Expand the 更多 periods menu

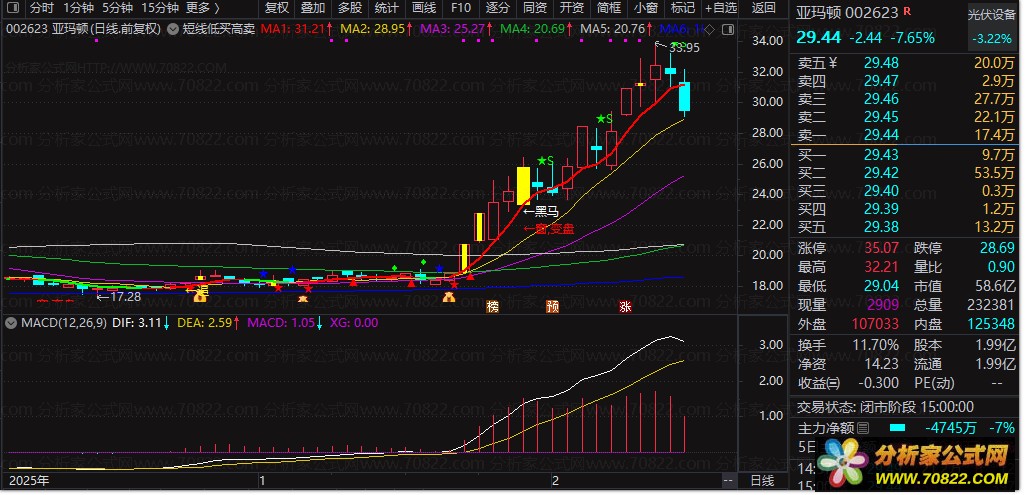tap(203, 8)
